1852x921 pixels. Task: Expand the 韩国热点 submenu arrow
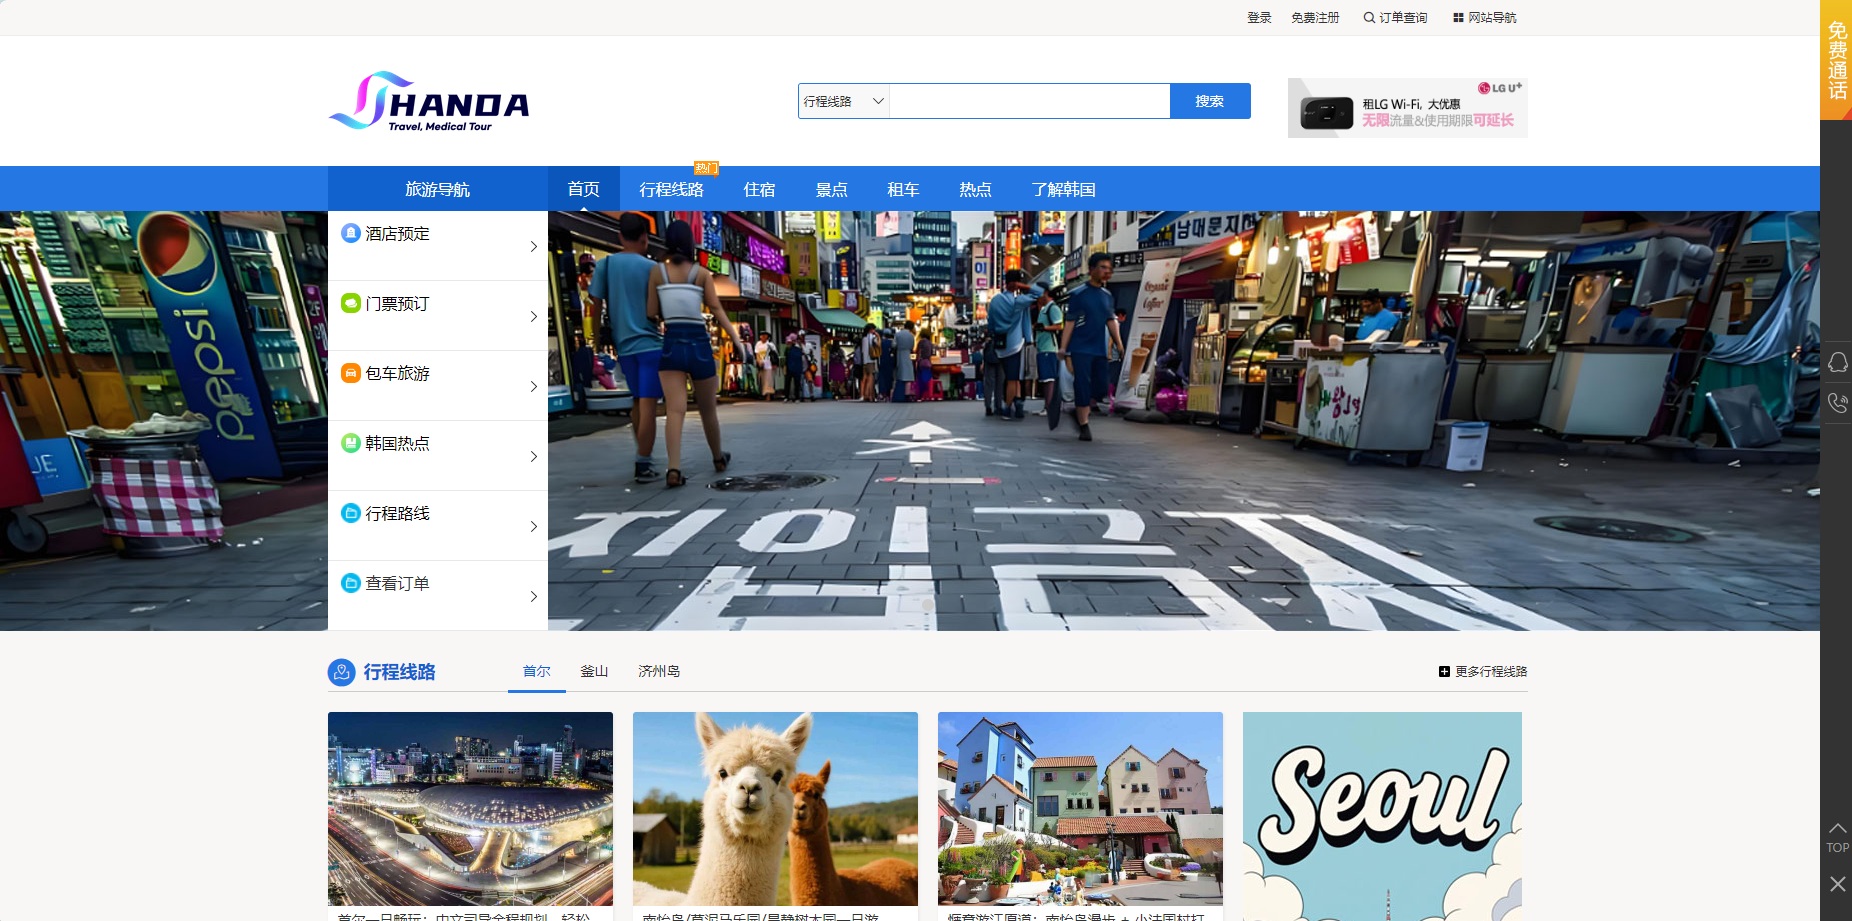click(533, 456)
